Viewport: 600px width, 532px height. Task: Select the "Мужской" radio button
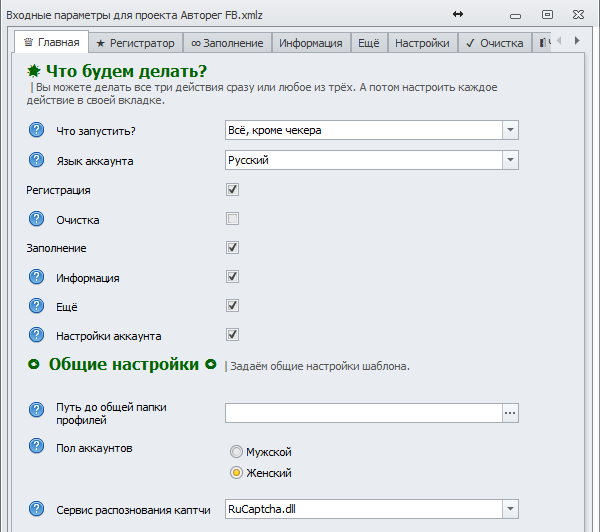(236, 452)
